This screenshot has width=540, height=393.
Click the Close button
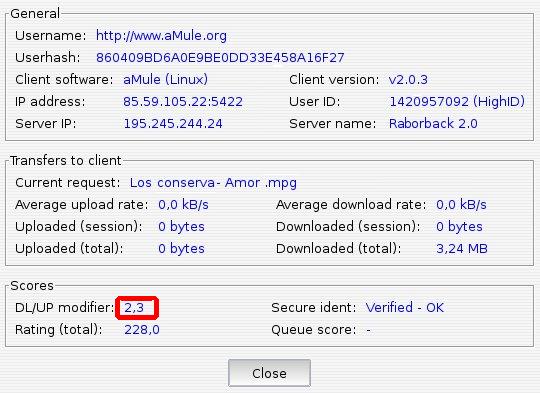click(269, 373)
